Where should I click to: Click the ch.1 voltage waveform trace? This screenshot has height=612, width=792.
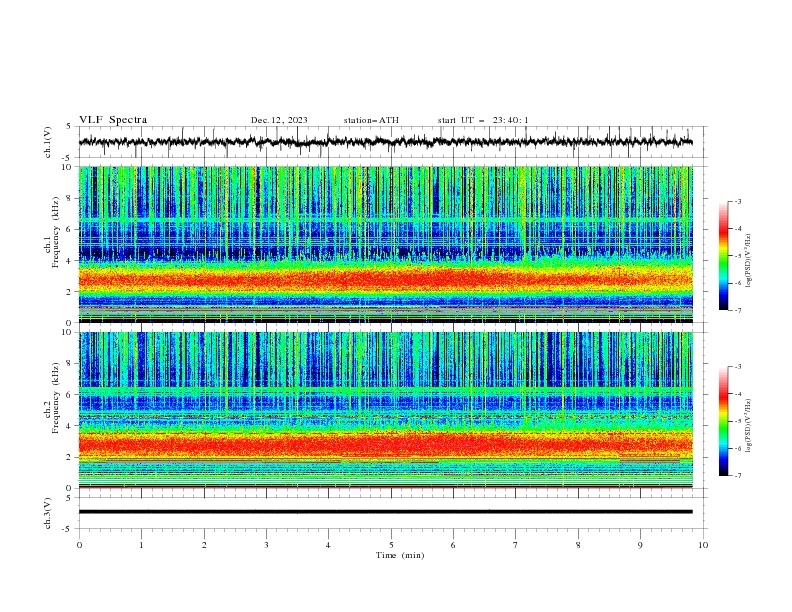coord(385,142)
